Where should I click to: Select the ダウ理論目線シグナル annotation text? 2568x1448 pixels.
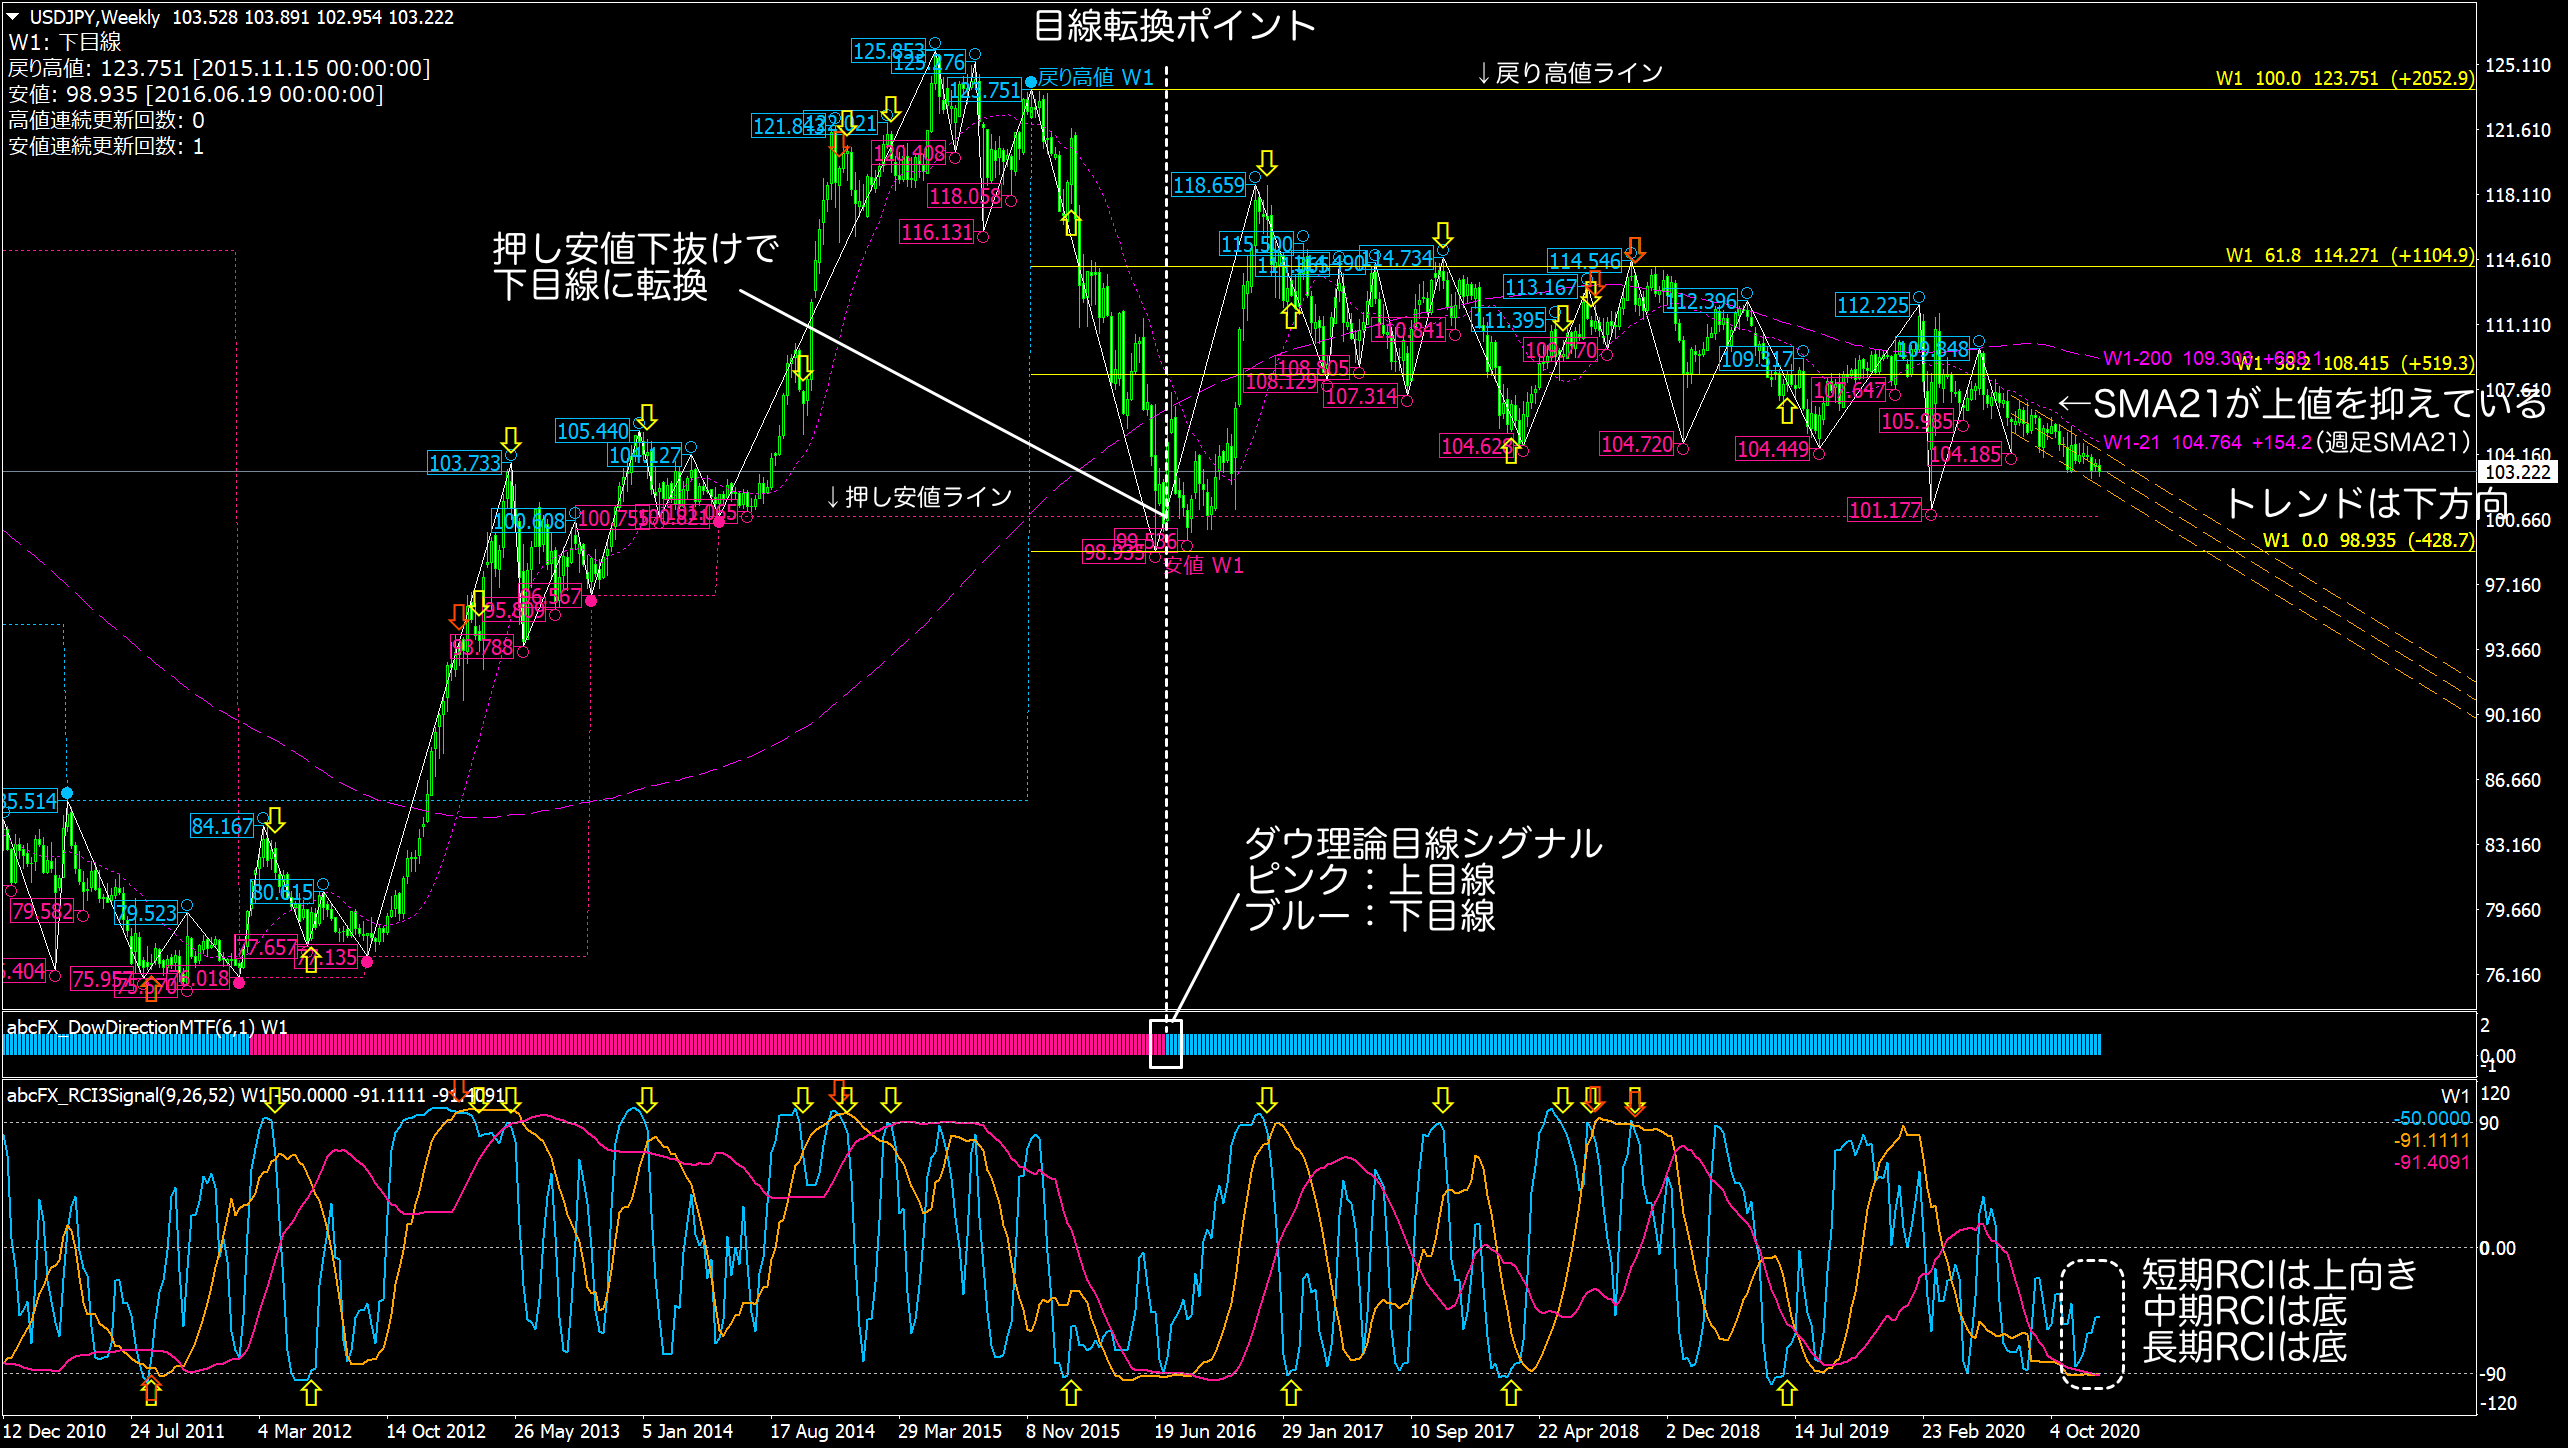(1422, 844)
